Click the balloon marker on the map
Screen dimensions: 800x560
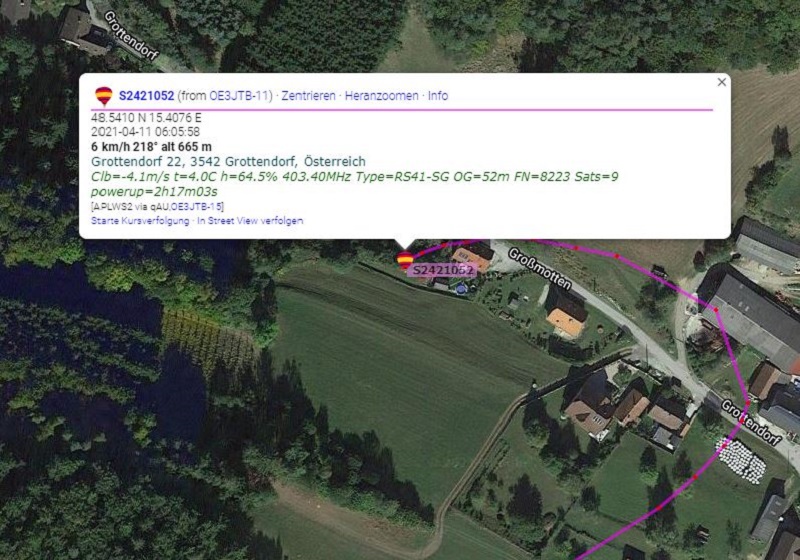(405, 260)
